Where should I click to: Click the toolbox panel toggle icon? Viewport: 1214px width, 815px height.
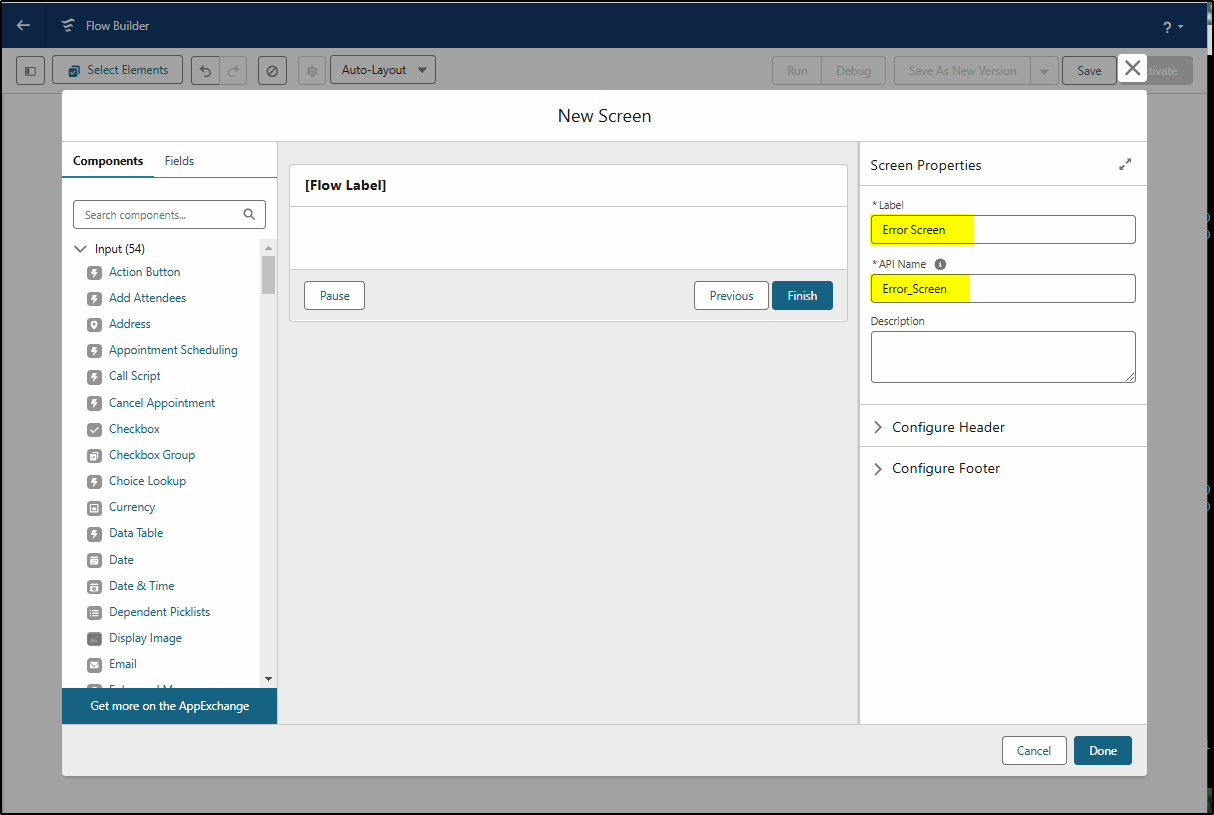point(30,70)
